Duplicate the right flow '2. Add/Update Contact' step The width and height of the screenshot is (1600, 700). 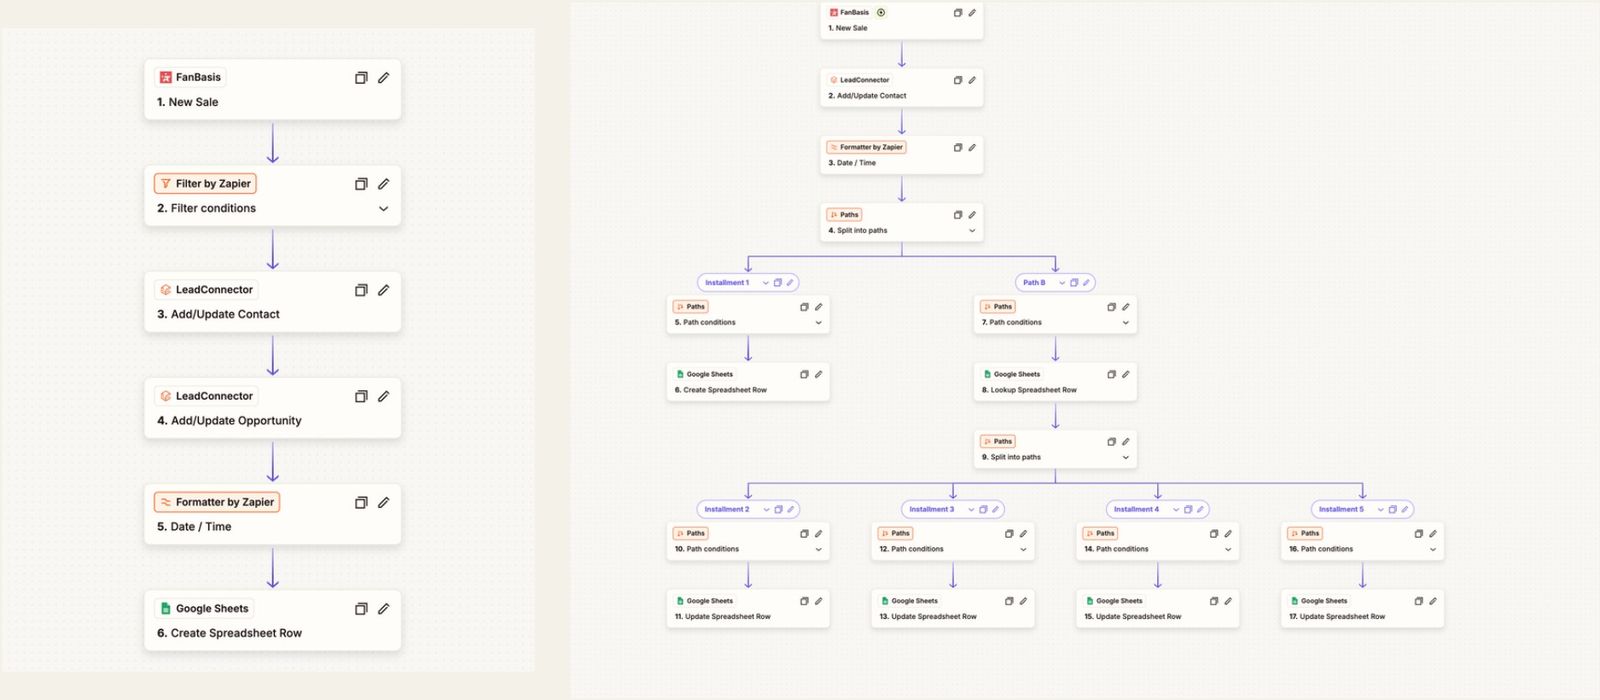958,80
